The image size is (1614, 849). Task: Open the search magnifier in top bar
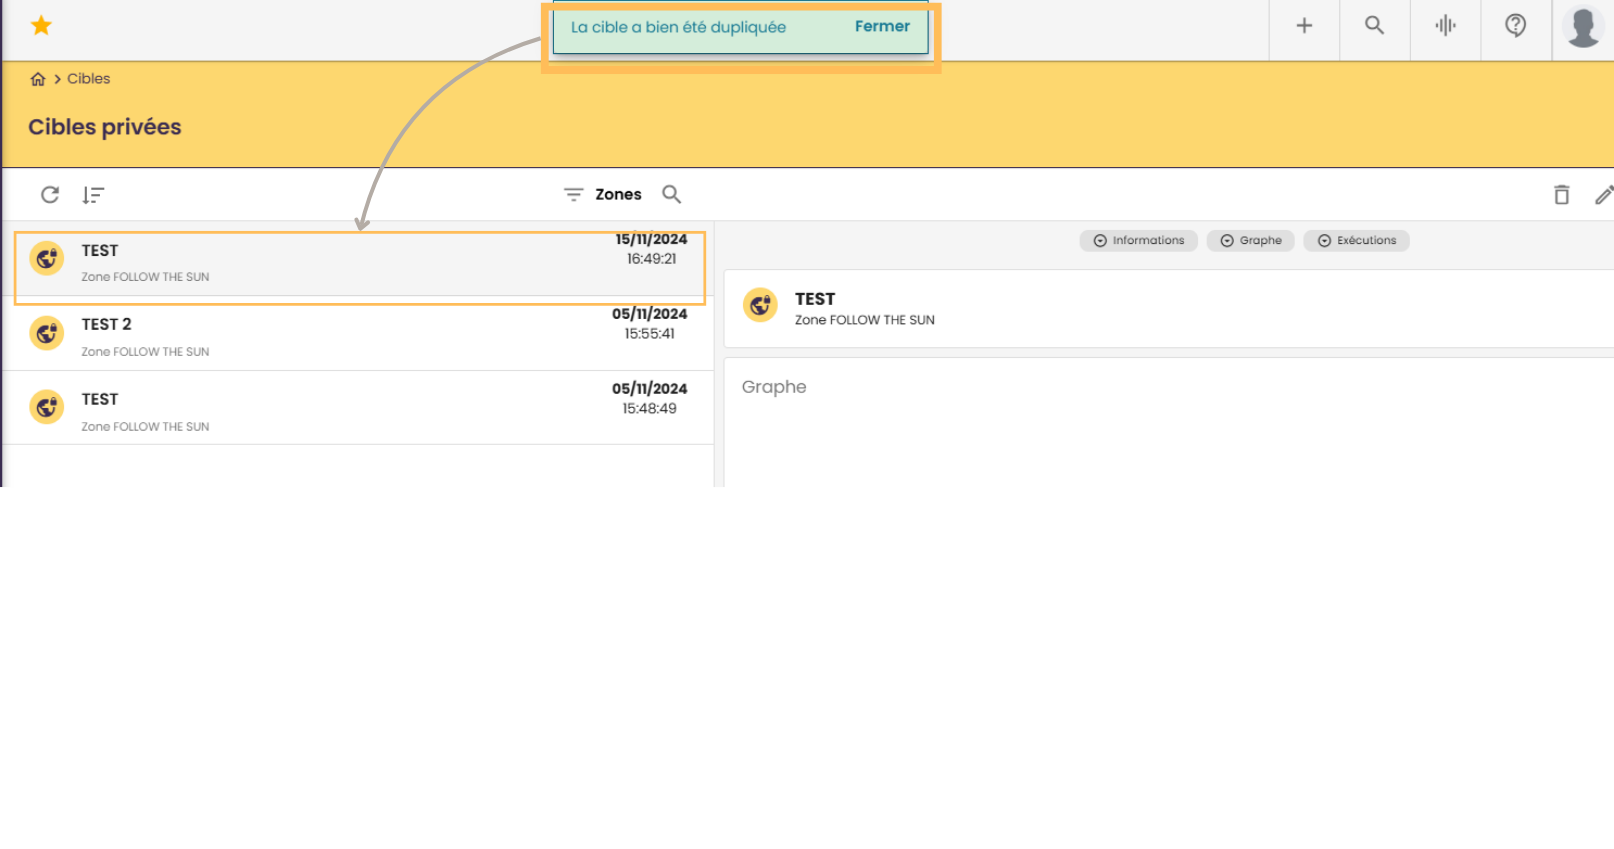1374,26
